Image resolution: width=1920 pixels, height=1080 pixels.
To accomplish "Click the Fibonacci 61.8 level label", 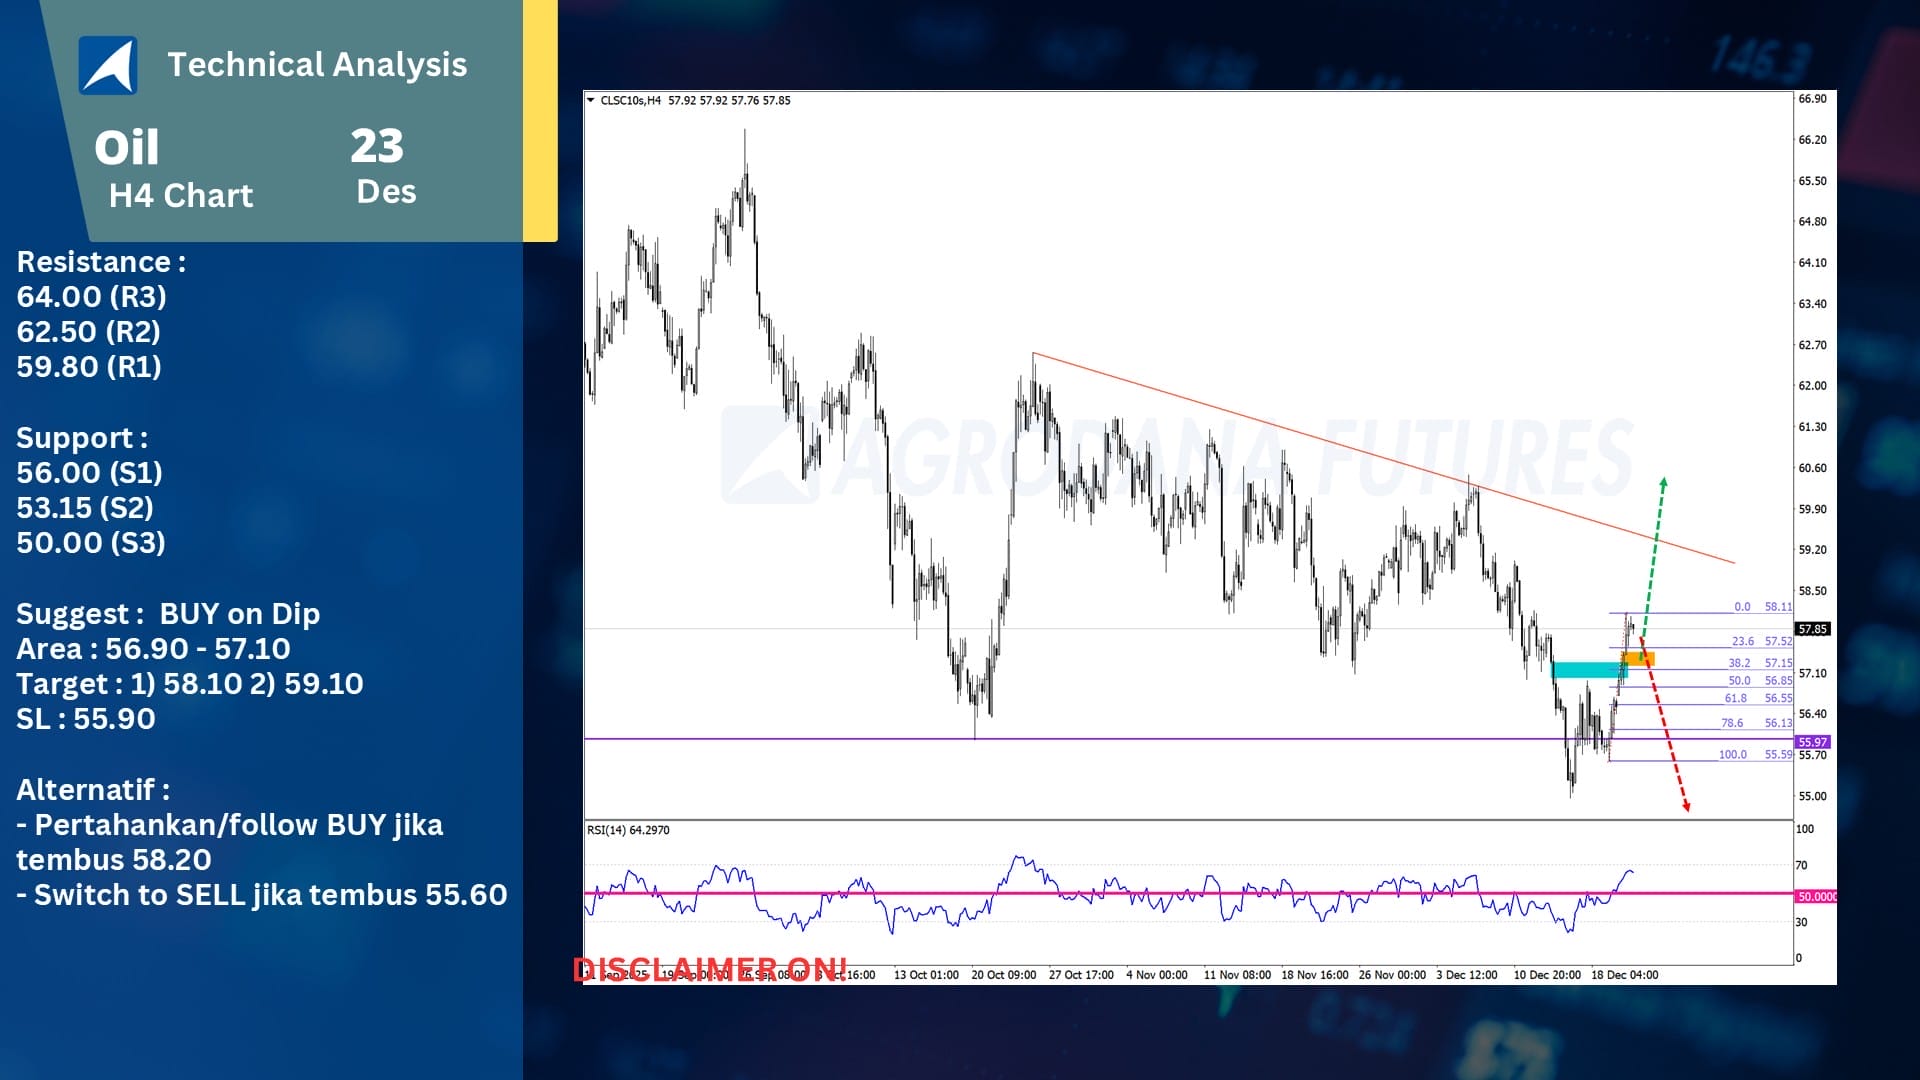I will 1735,698.
